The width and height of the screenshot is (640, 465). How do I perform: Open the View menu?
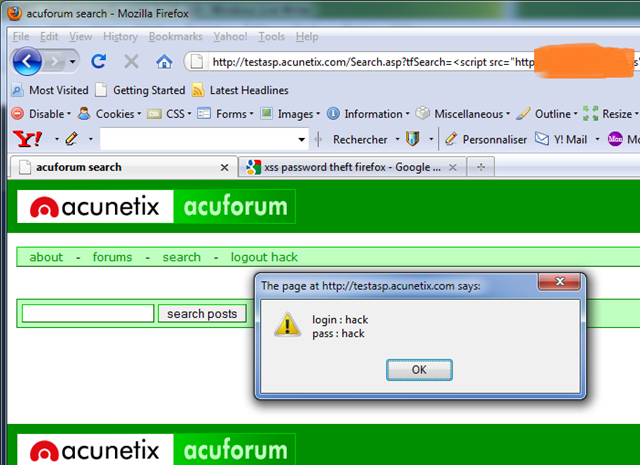coord(80,37)
